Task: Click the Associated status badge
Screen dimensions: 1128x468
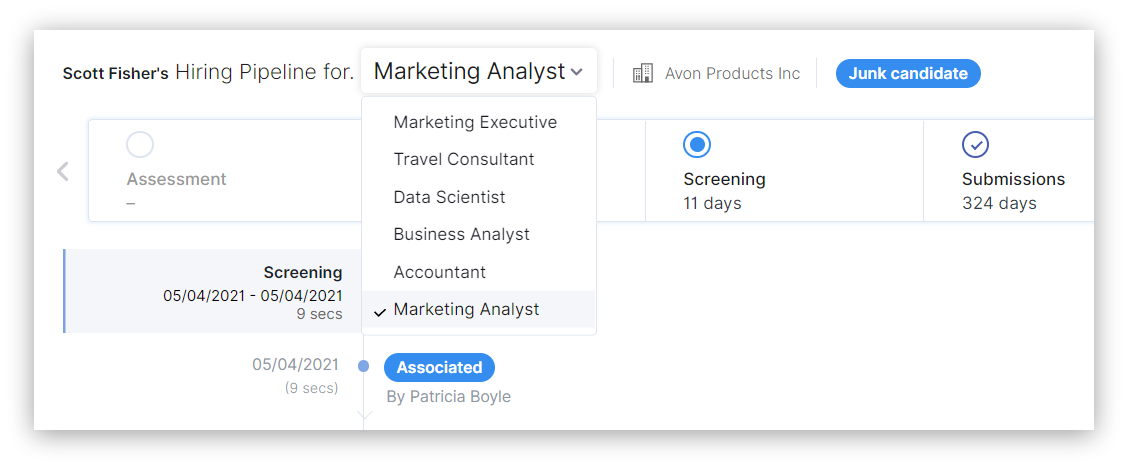Action: point(439,367)
